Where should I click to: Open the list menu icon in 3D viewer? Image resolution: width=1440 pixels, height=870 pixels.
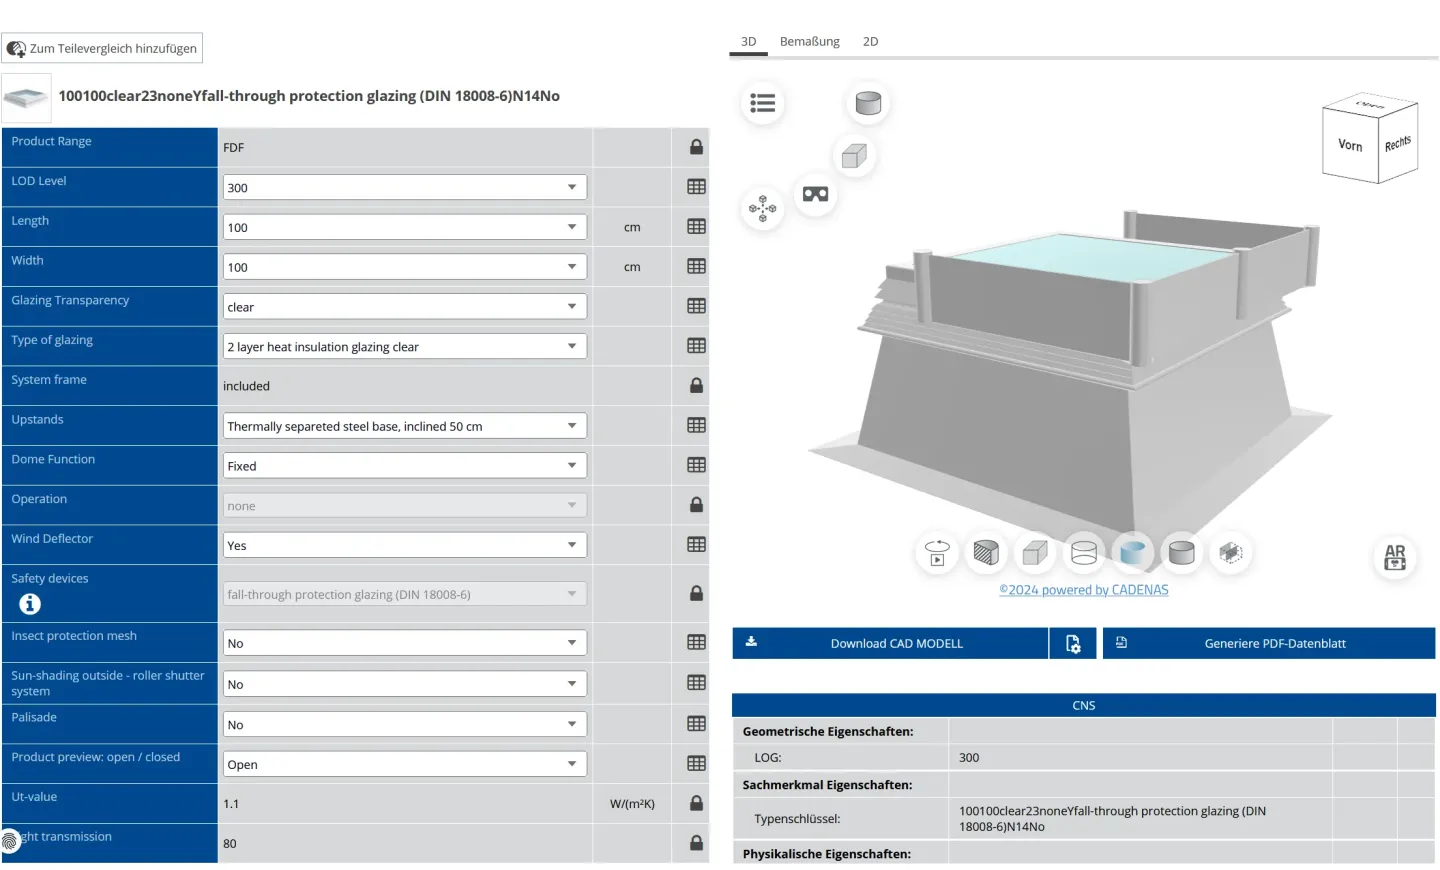763,103
